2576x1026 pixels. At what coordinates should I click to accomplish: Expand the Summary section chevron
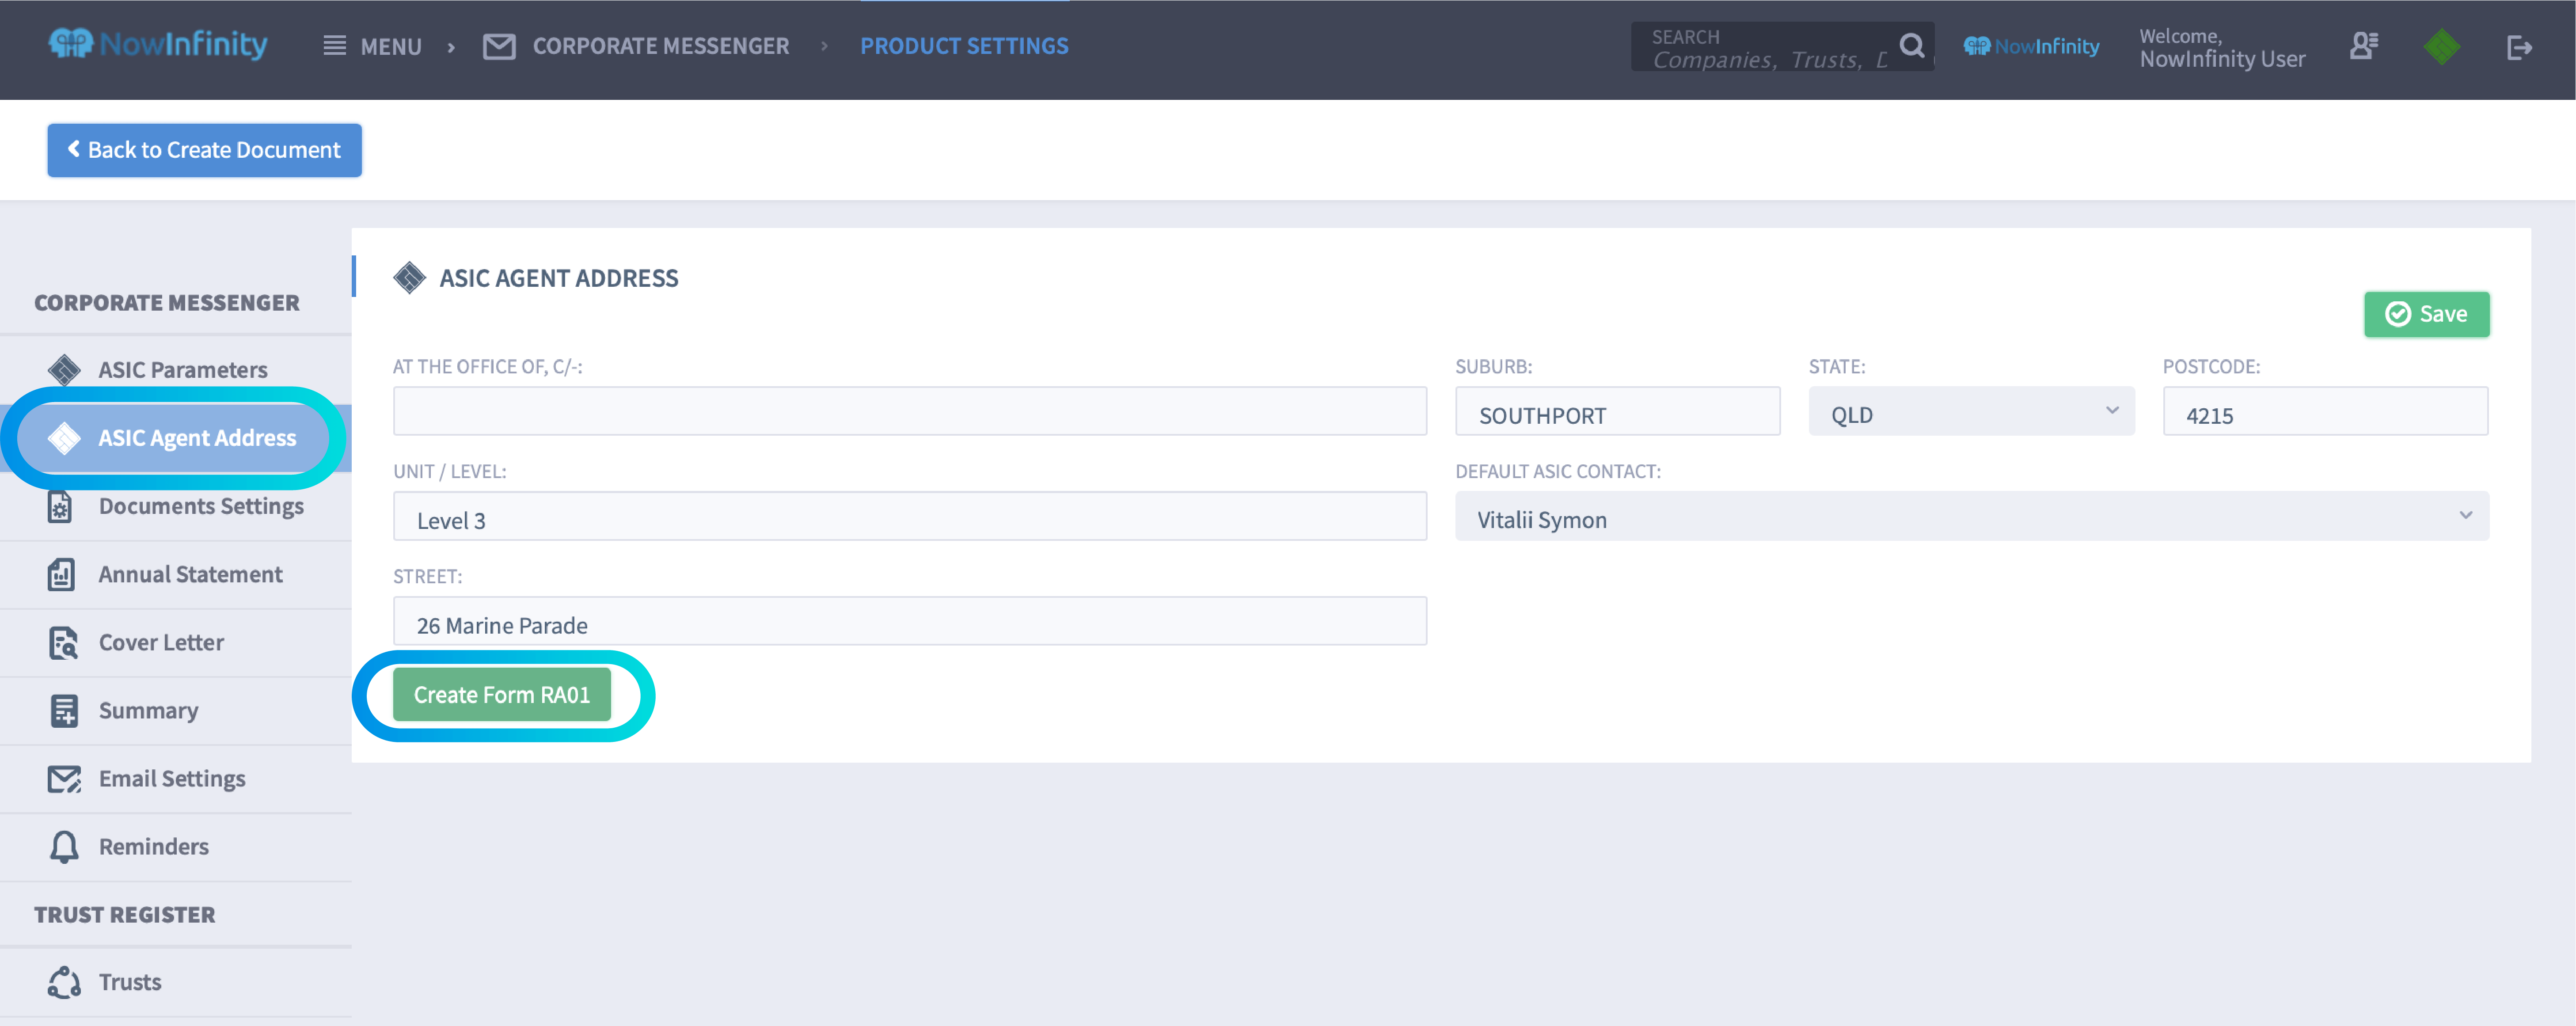[149, 710]
